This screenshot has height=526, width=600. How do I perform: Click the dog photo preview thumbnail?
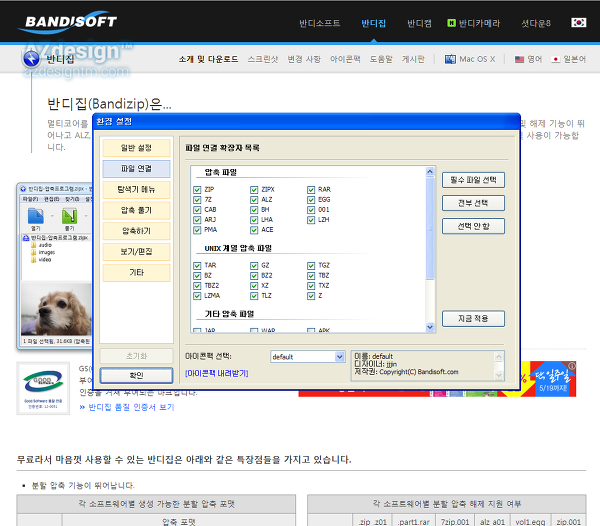(56, 309)
